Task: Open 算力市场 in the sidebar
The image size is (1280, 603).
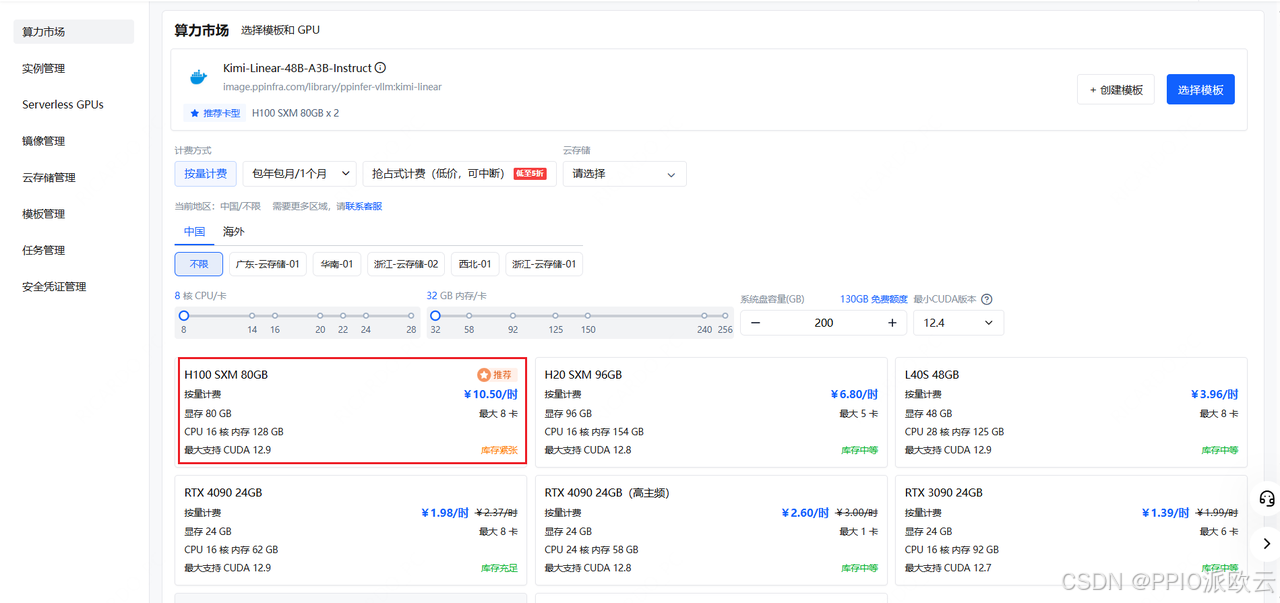Action: click(73, 32)
